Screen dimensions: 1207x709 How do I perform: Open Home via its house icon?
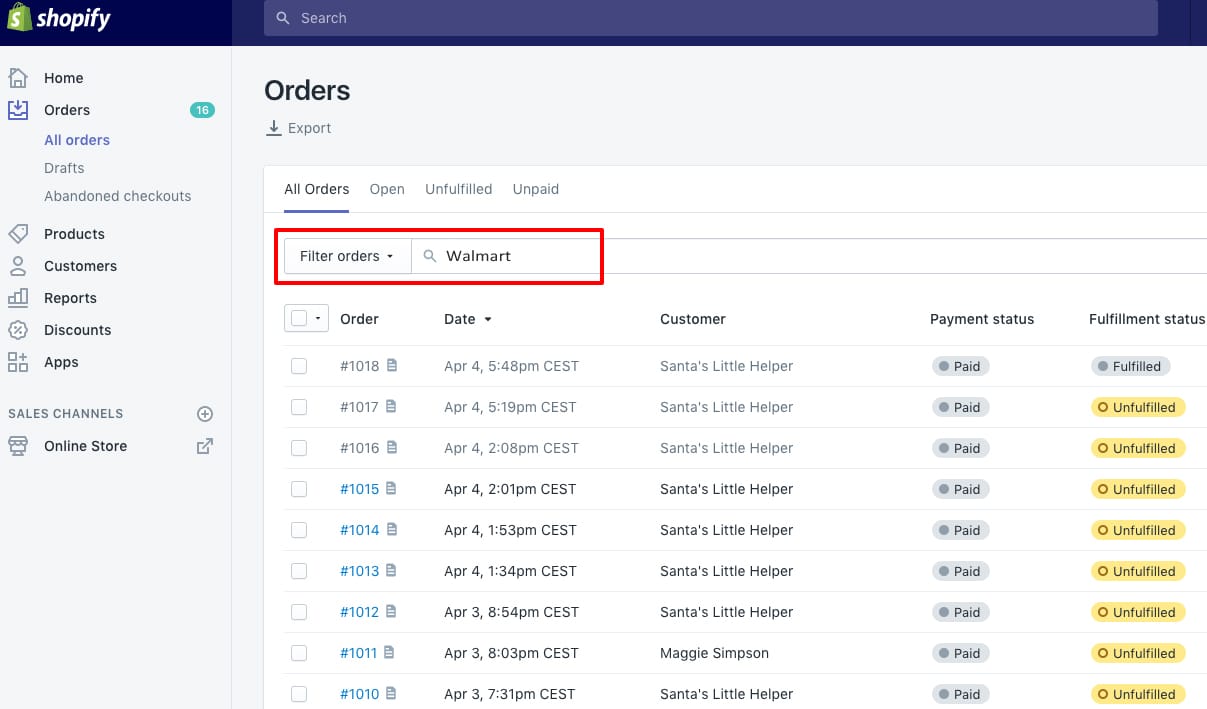(18, 78)
